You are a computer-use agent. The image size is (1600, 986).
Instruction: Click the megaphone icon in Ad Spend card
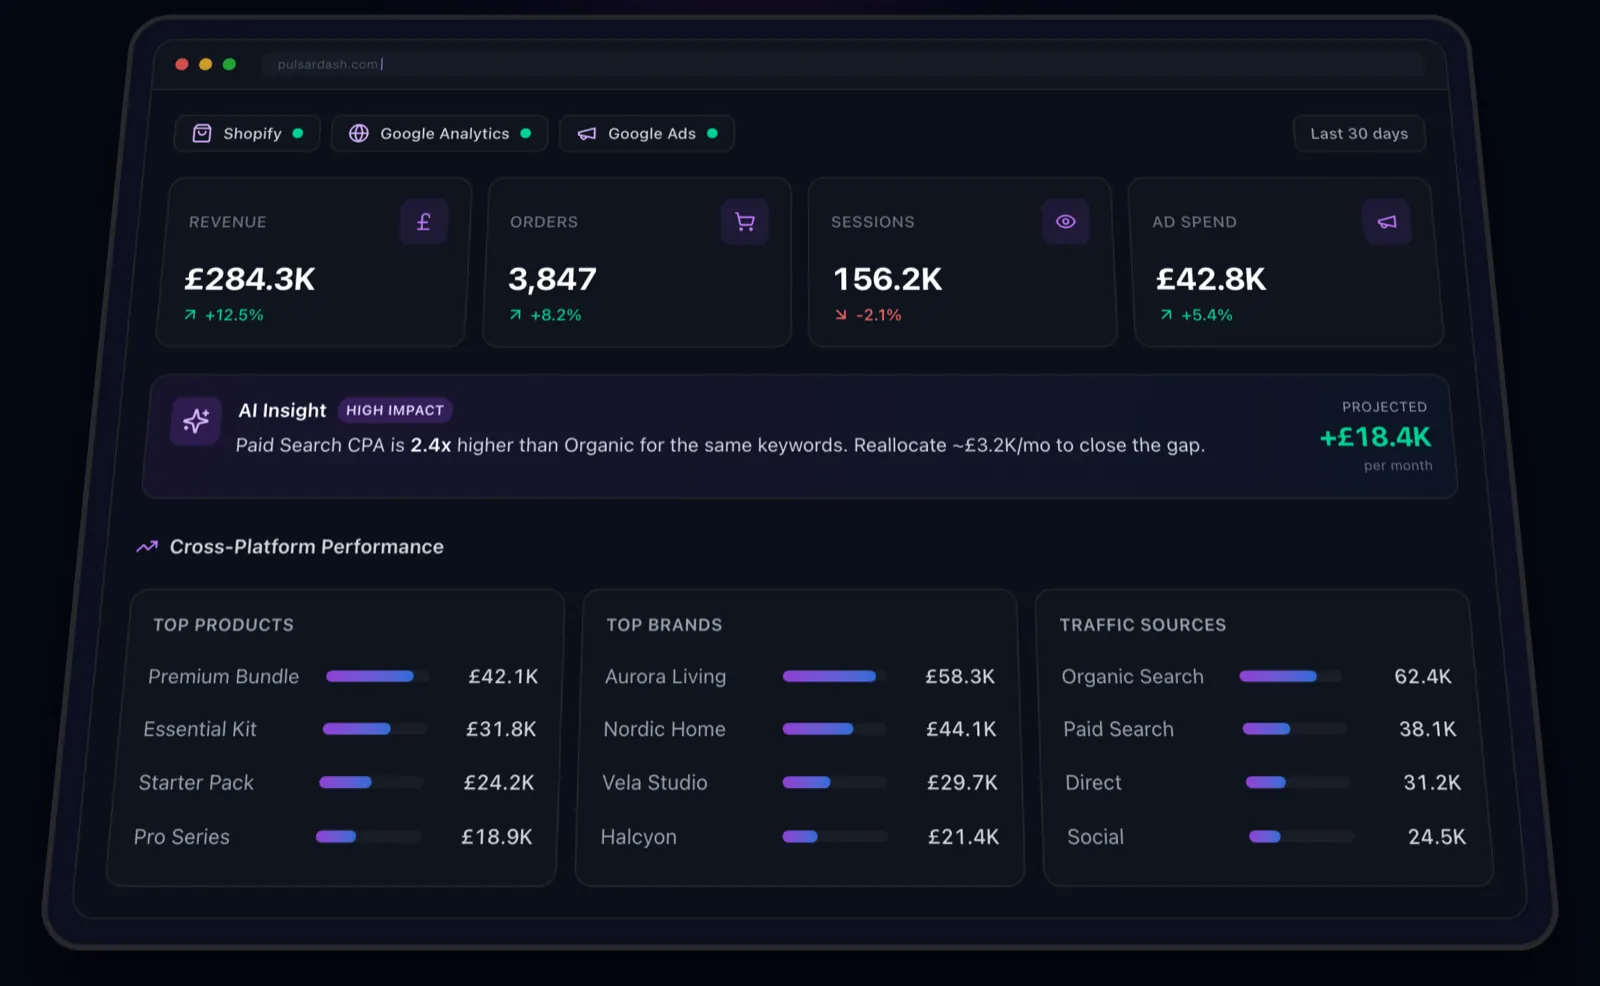point(1387,222)
